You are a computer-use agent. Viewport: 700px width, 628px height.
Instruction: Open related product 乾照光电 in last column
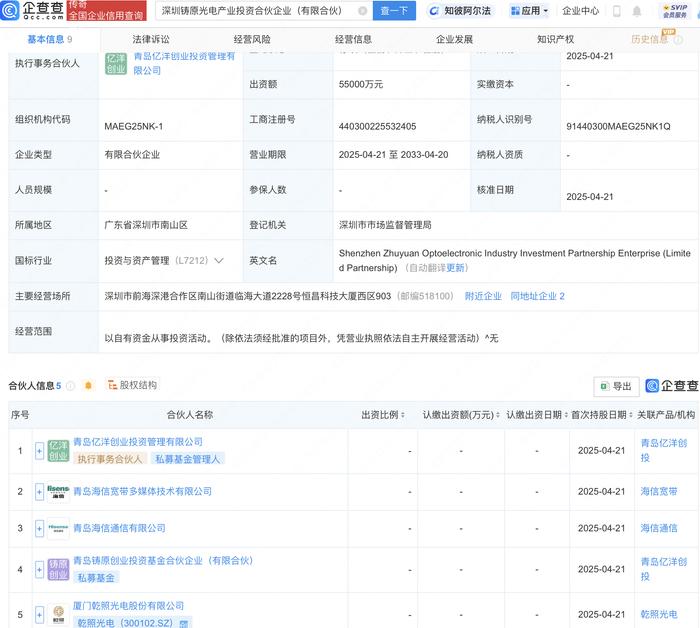click(659, 614)
